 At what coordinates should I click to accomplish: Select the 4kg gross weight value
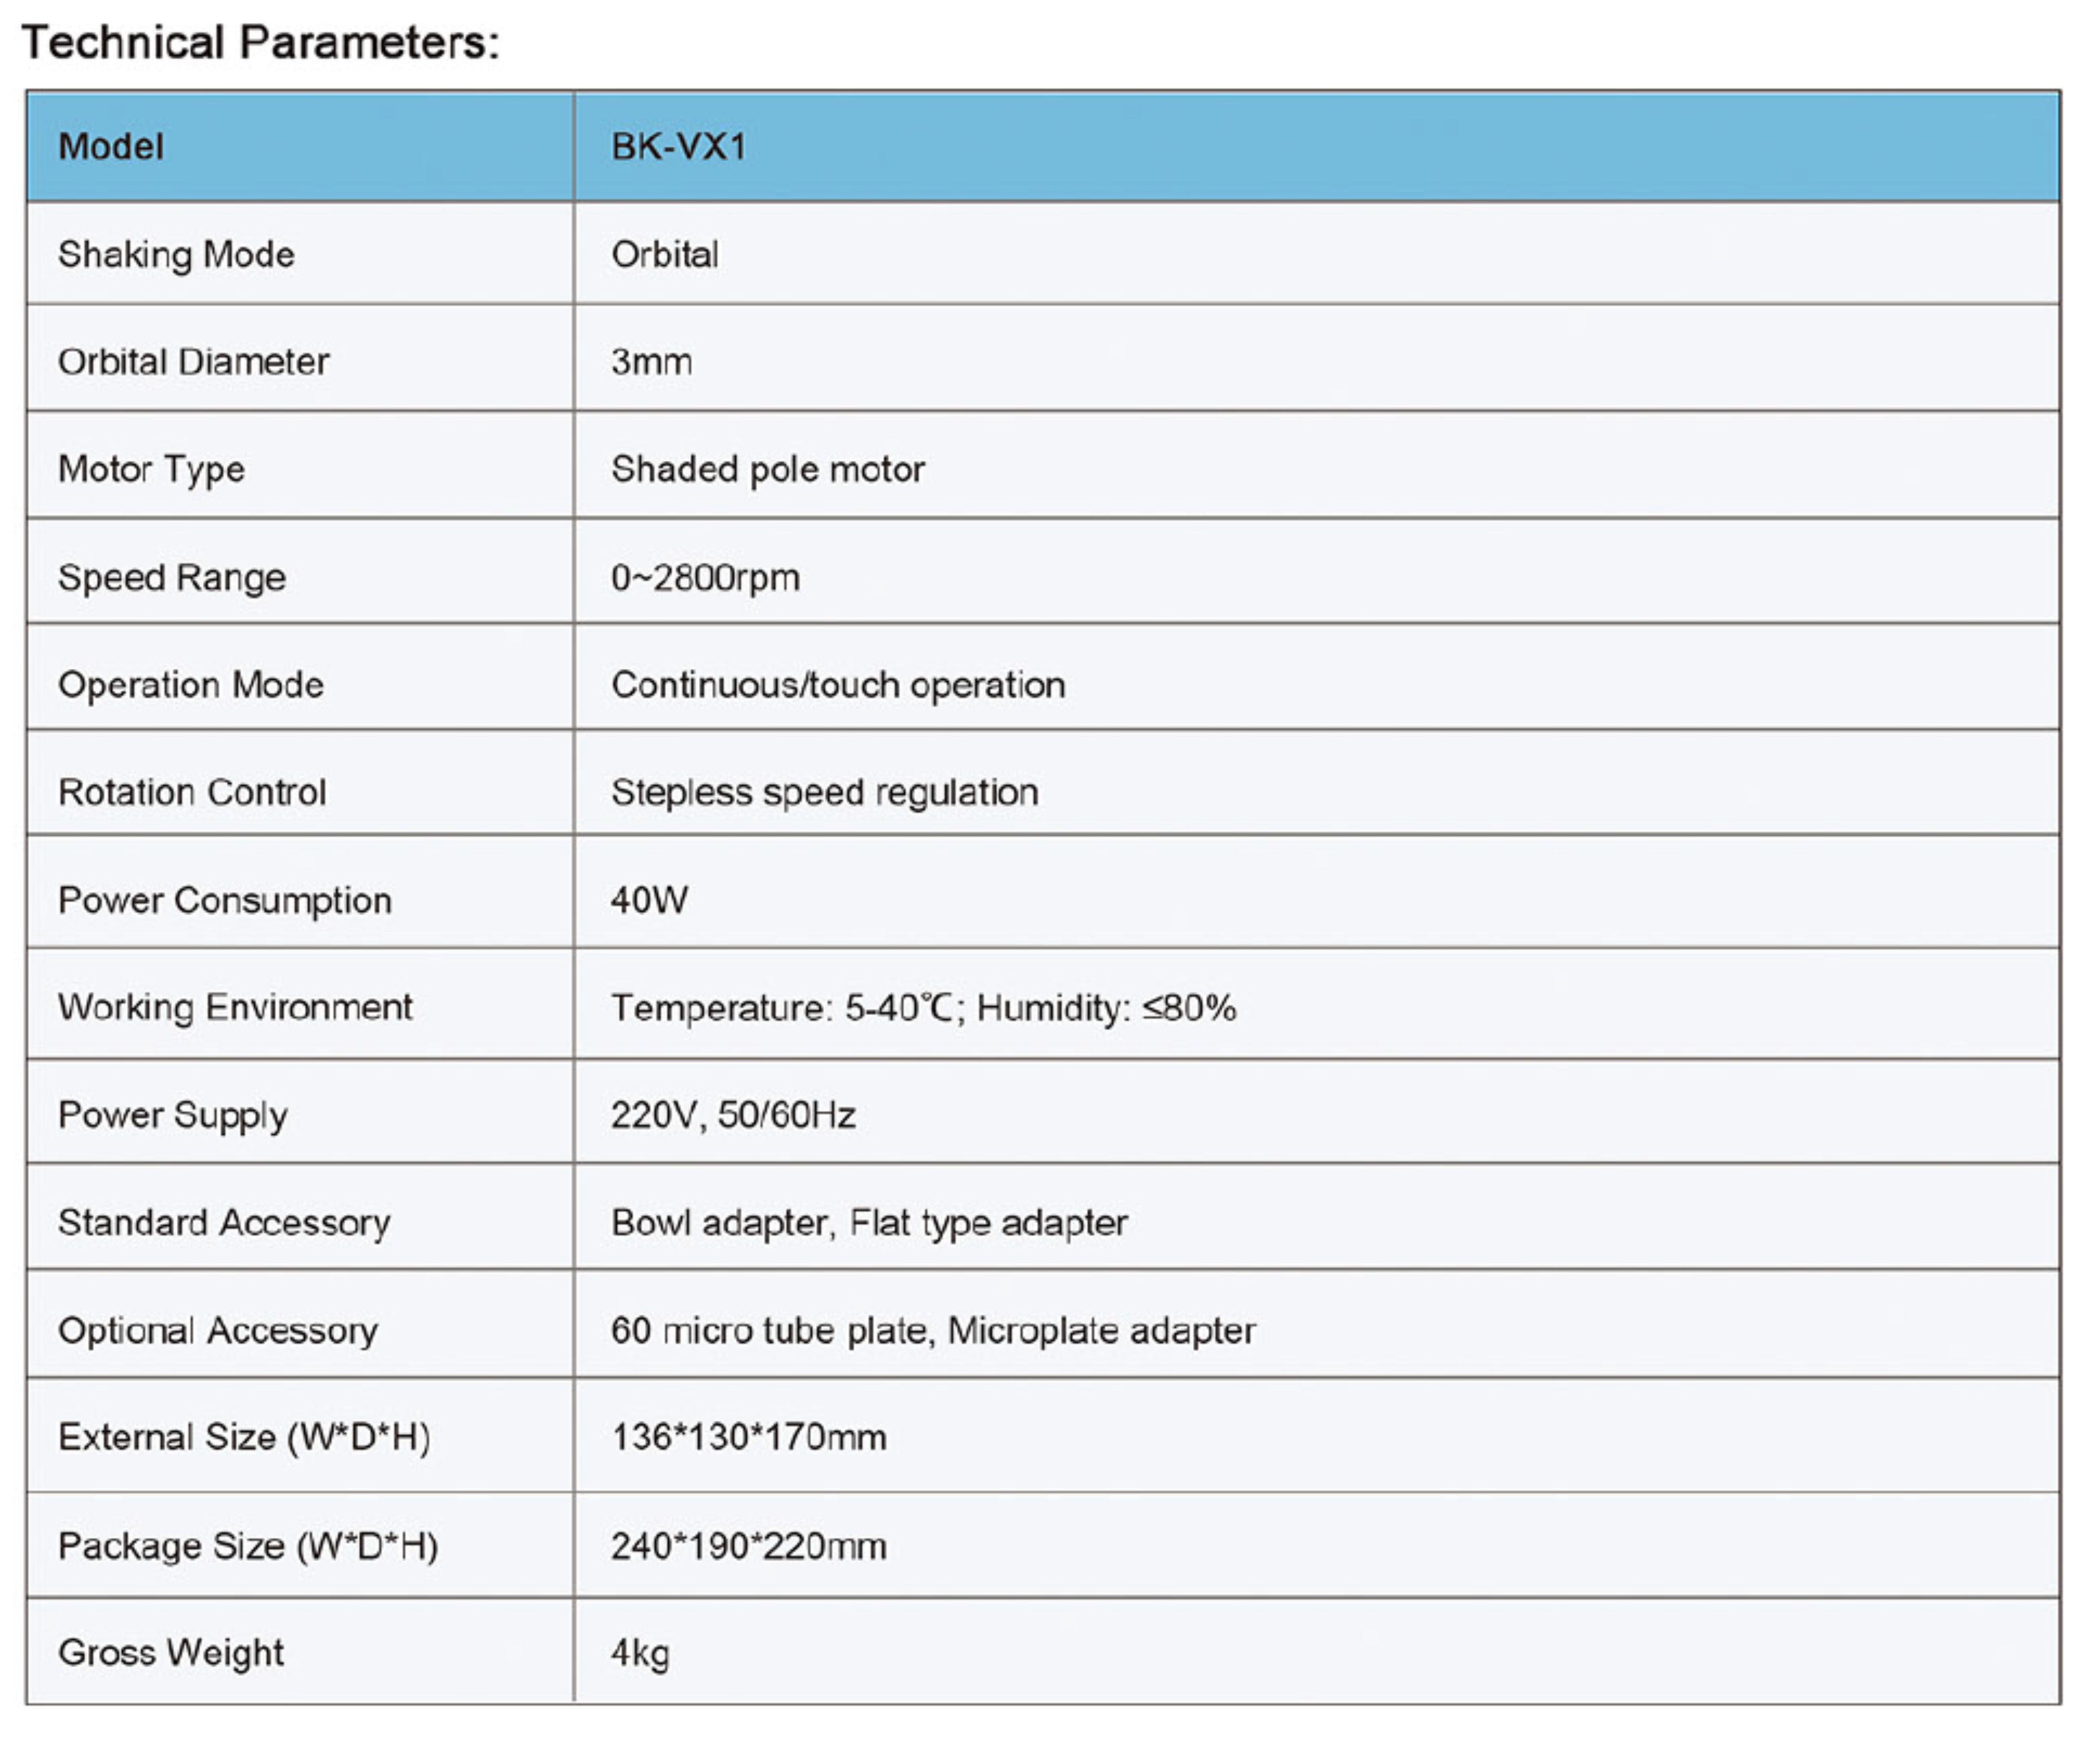coord(640,1653)
